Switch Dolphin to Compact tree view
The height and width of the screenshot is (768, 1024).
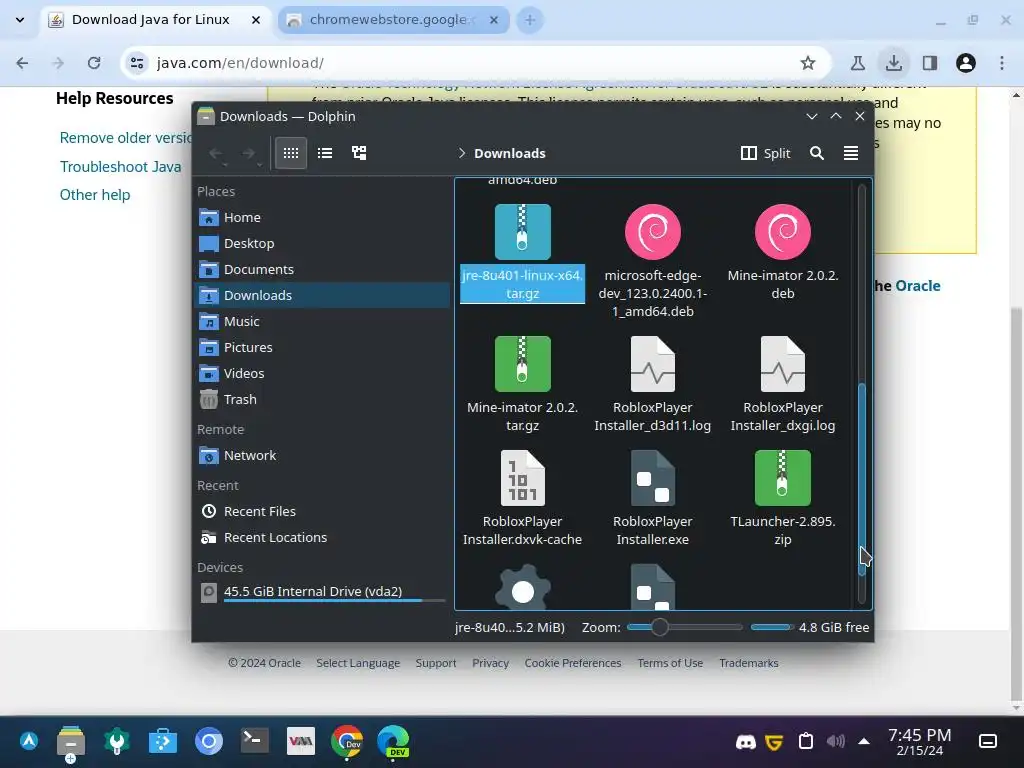click(359, 153)
